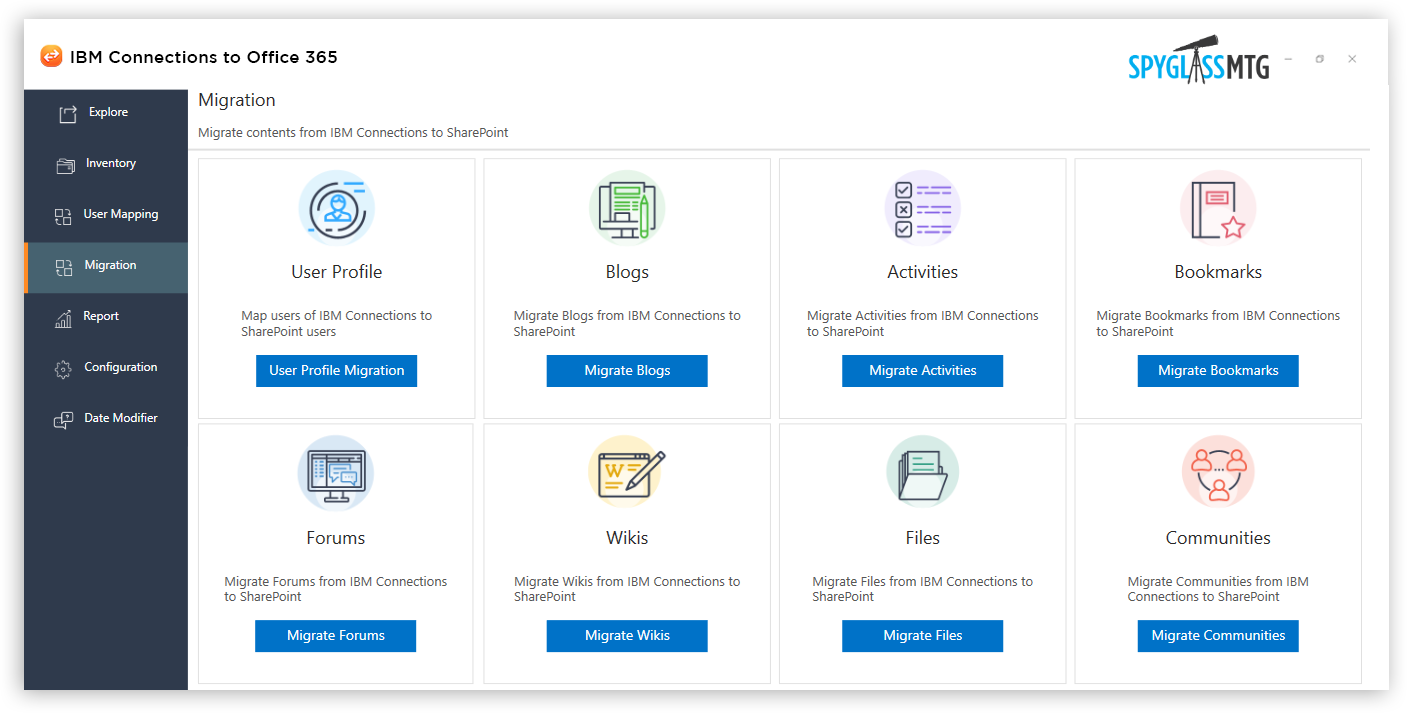Click the Files folder icon
1407x713 pixels.
(922, 473)
